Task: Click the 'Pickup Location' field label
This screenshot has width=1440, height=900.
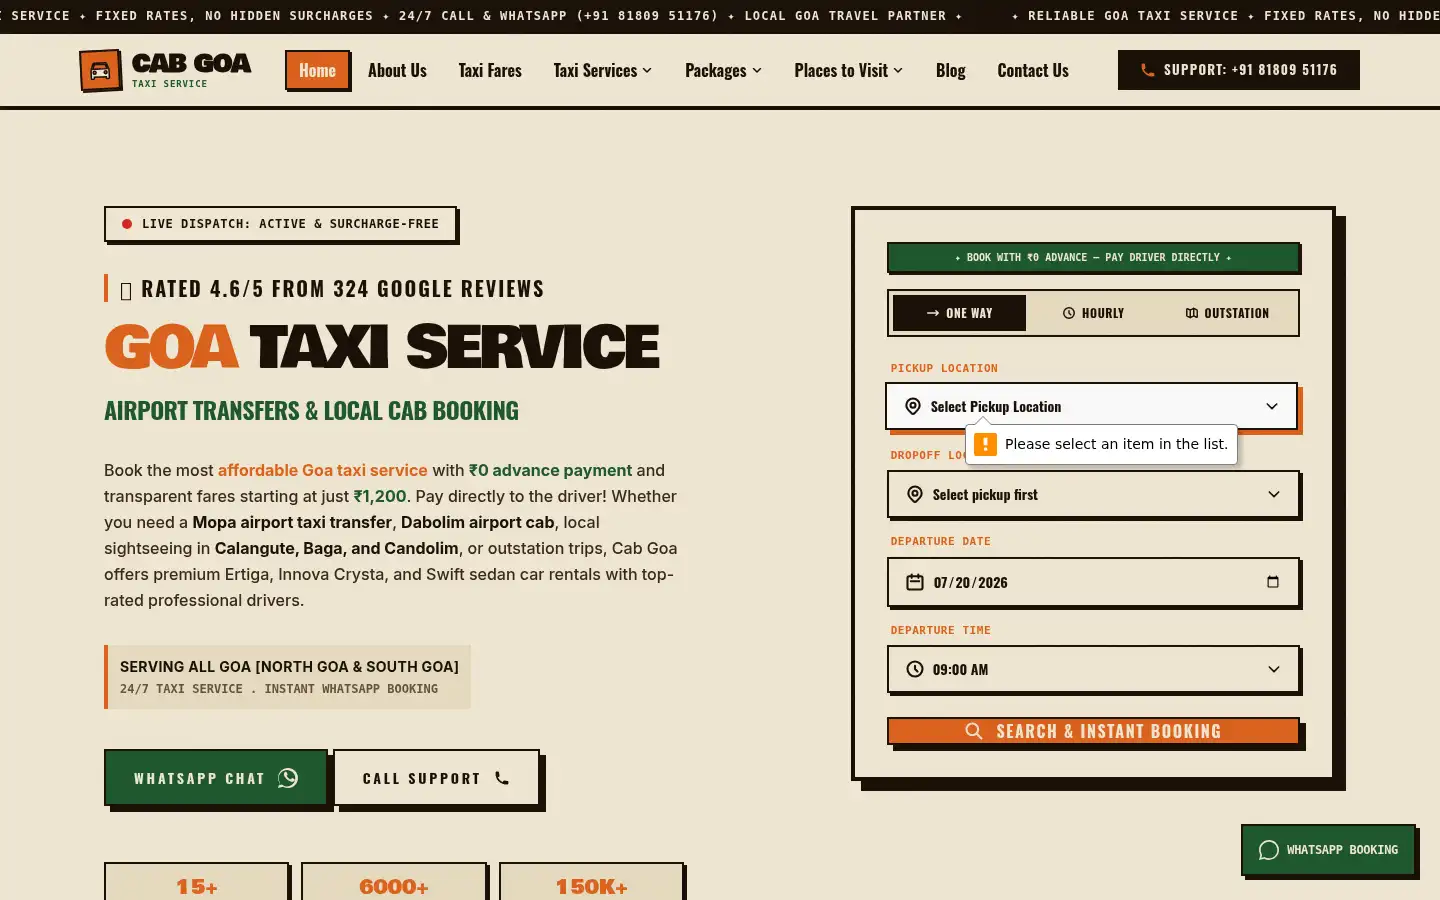Action: point(944,368)
